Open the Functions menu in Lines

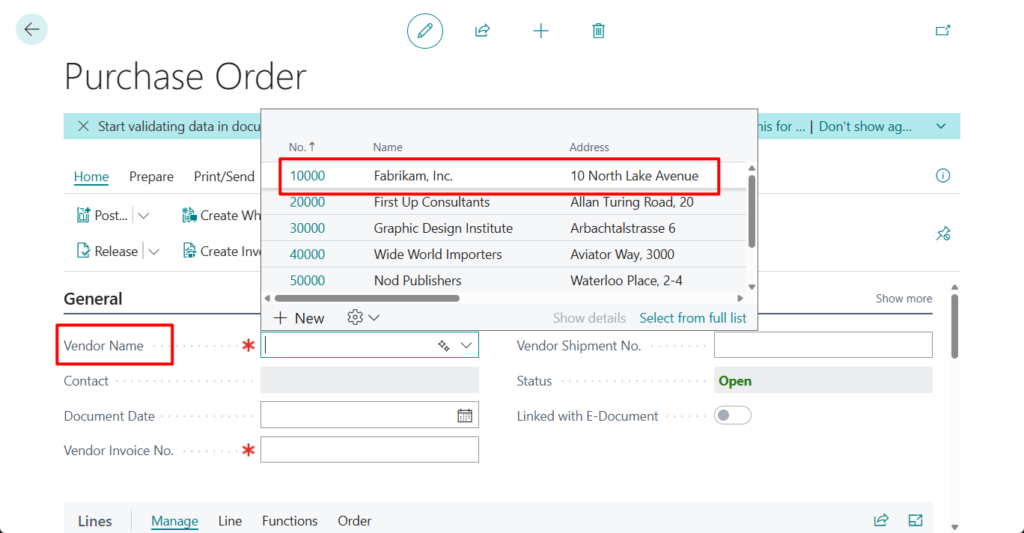click(289, 521)
